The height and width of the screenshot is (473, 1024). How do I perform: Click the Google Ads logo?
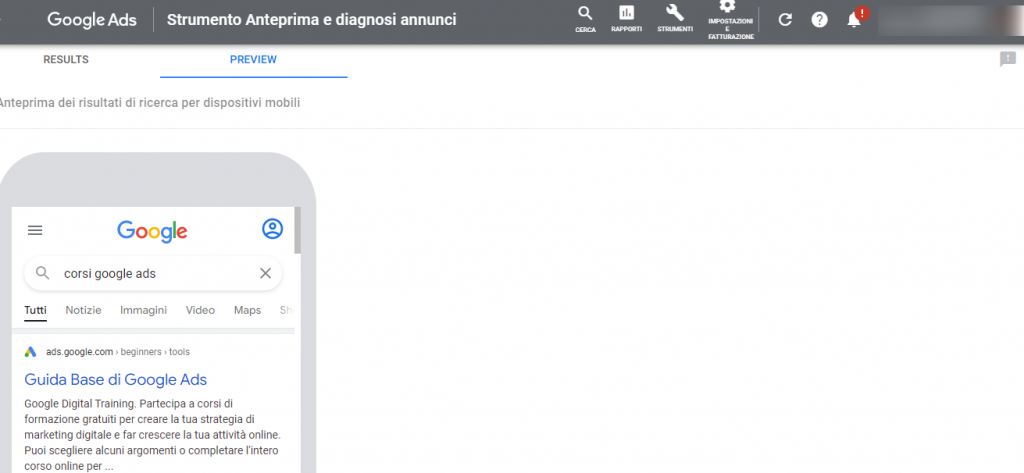click(92, 20)
